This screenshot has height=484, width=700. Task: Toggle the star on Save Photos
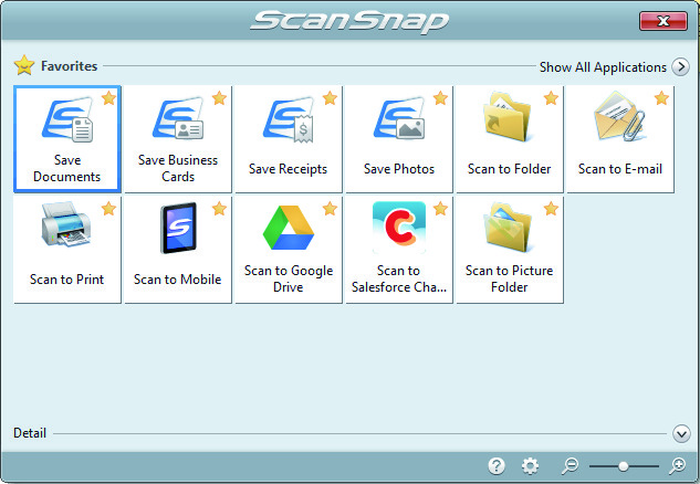(x=440, y=98)
